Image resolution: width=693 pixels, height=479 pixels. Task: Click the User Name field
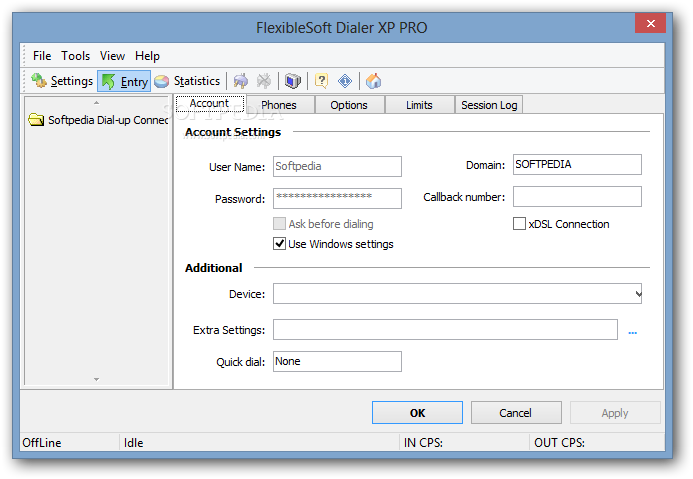(x=337, y=167)
